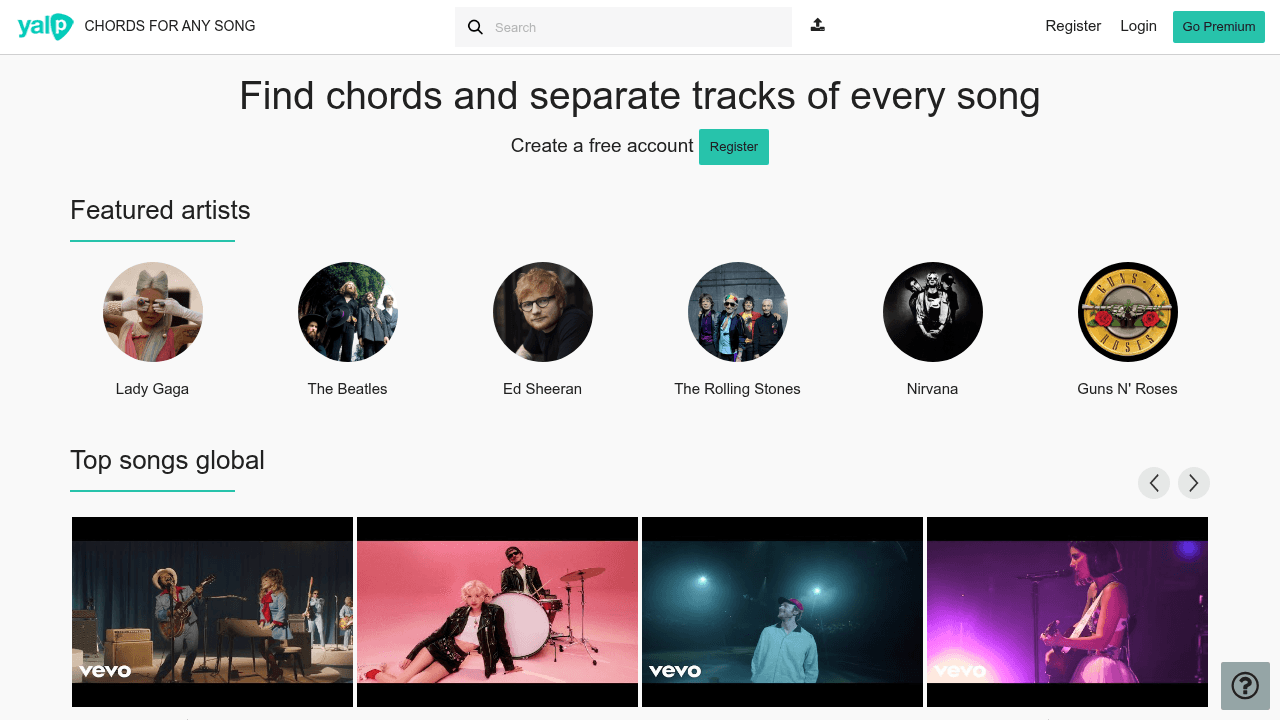This screenshot has width=1280, height=720.
Task: Open the Login link
Action: click(x=1138, y=26)
